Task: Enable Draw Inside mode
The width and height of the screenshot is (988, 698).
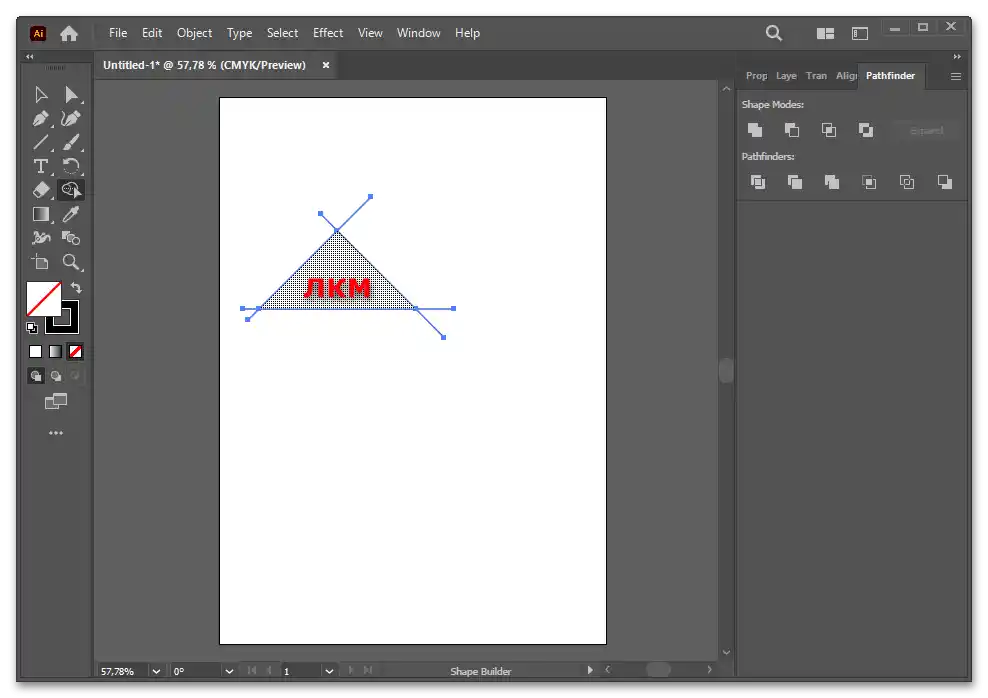Action: click(x=76, y=376)
